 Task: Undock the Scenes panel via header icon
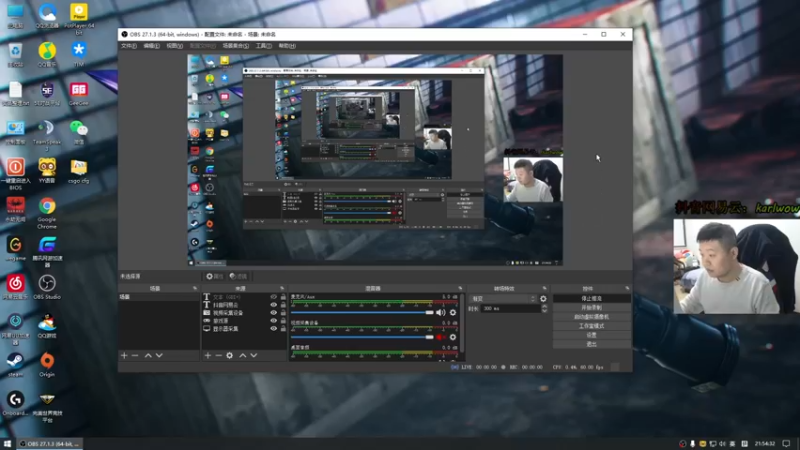pos(195,288)
